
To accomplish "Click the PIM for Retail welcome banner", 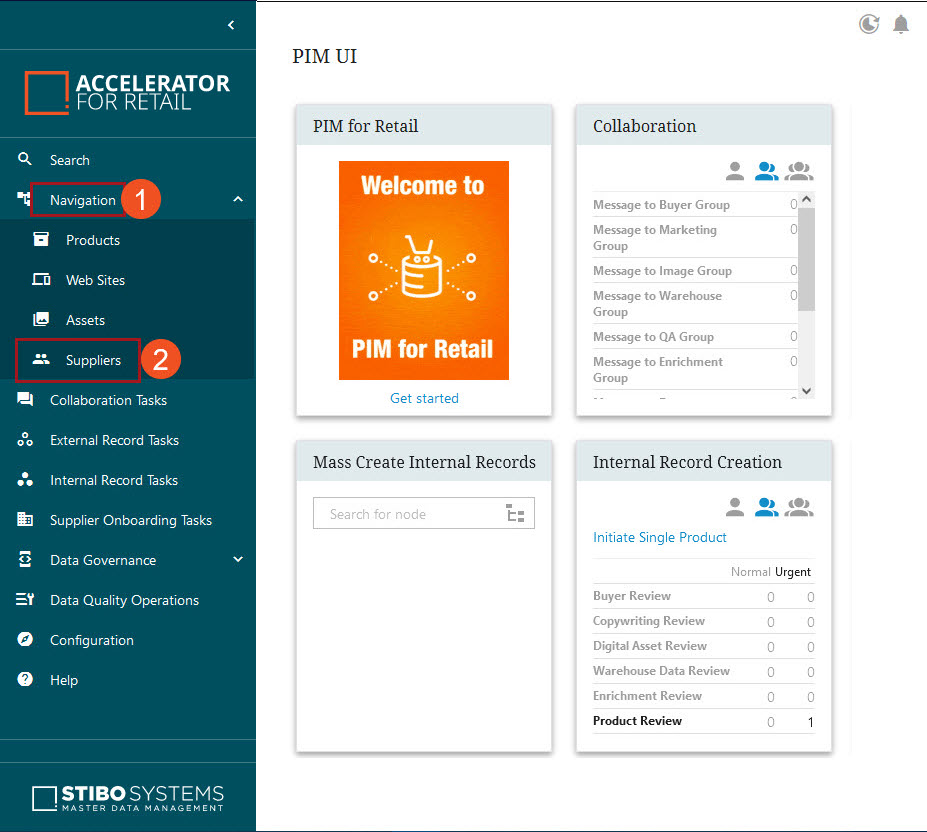I will pyautogui.click(x=424, y=270).
